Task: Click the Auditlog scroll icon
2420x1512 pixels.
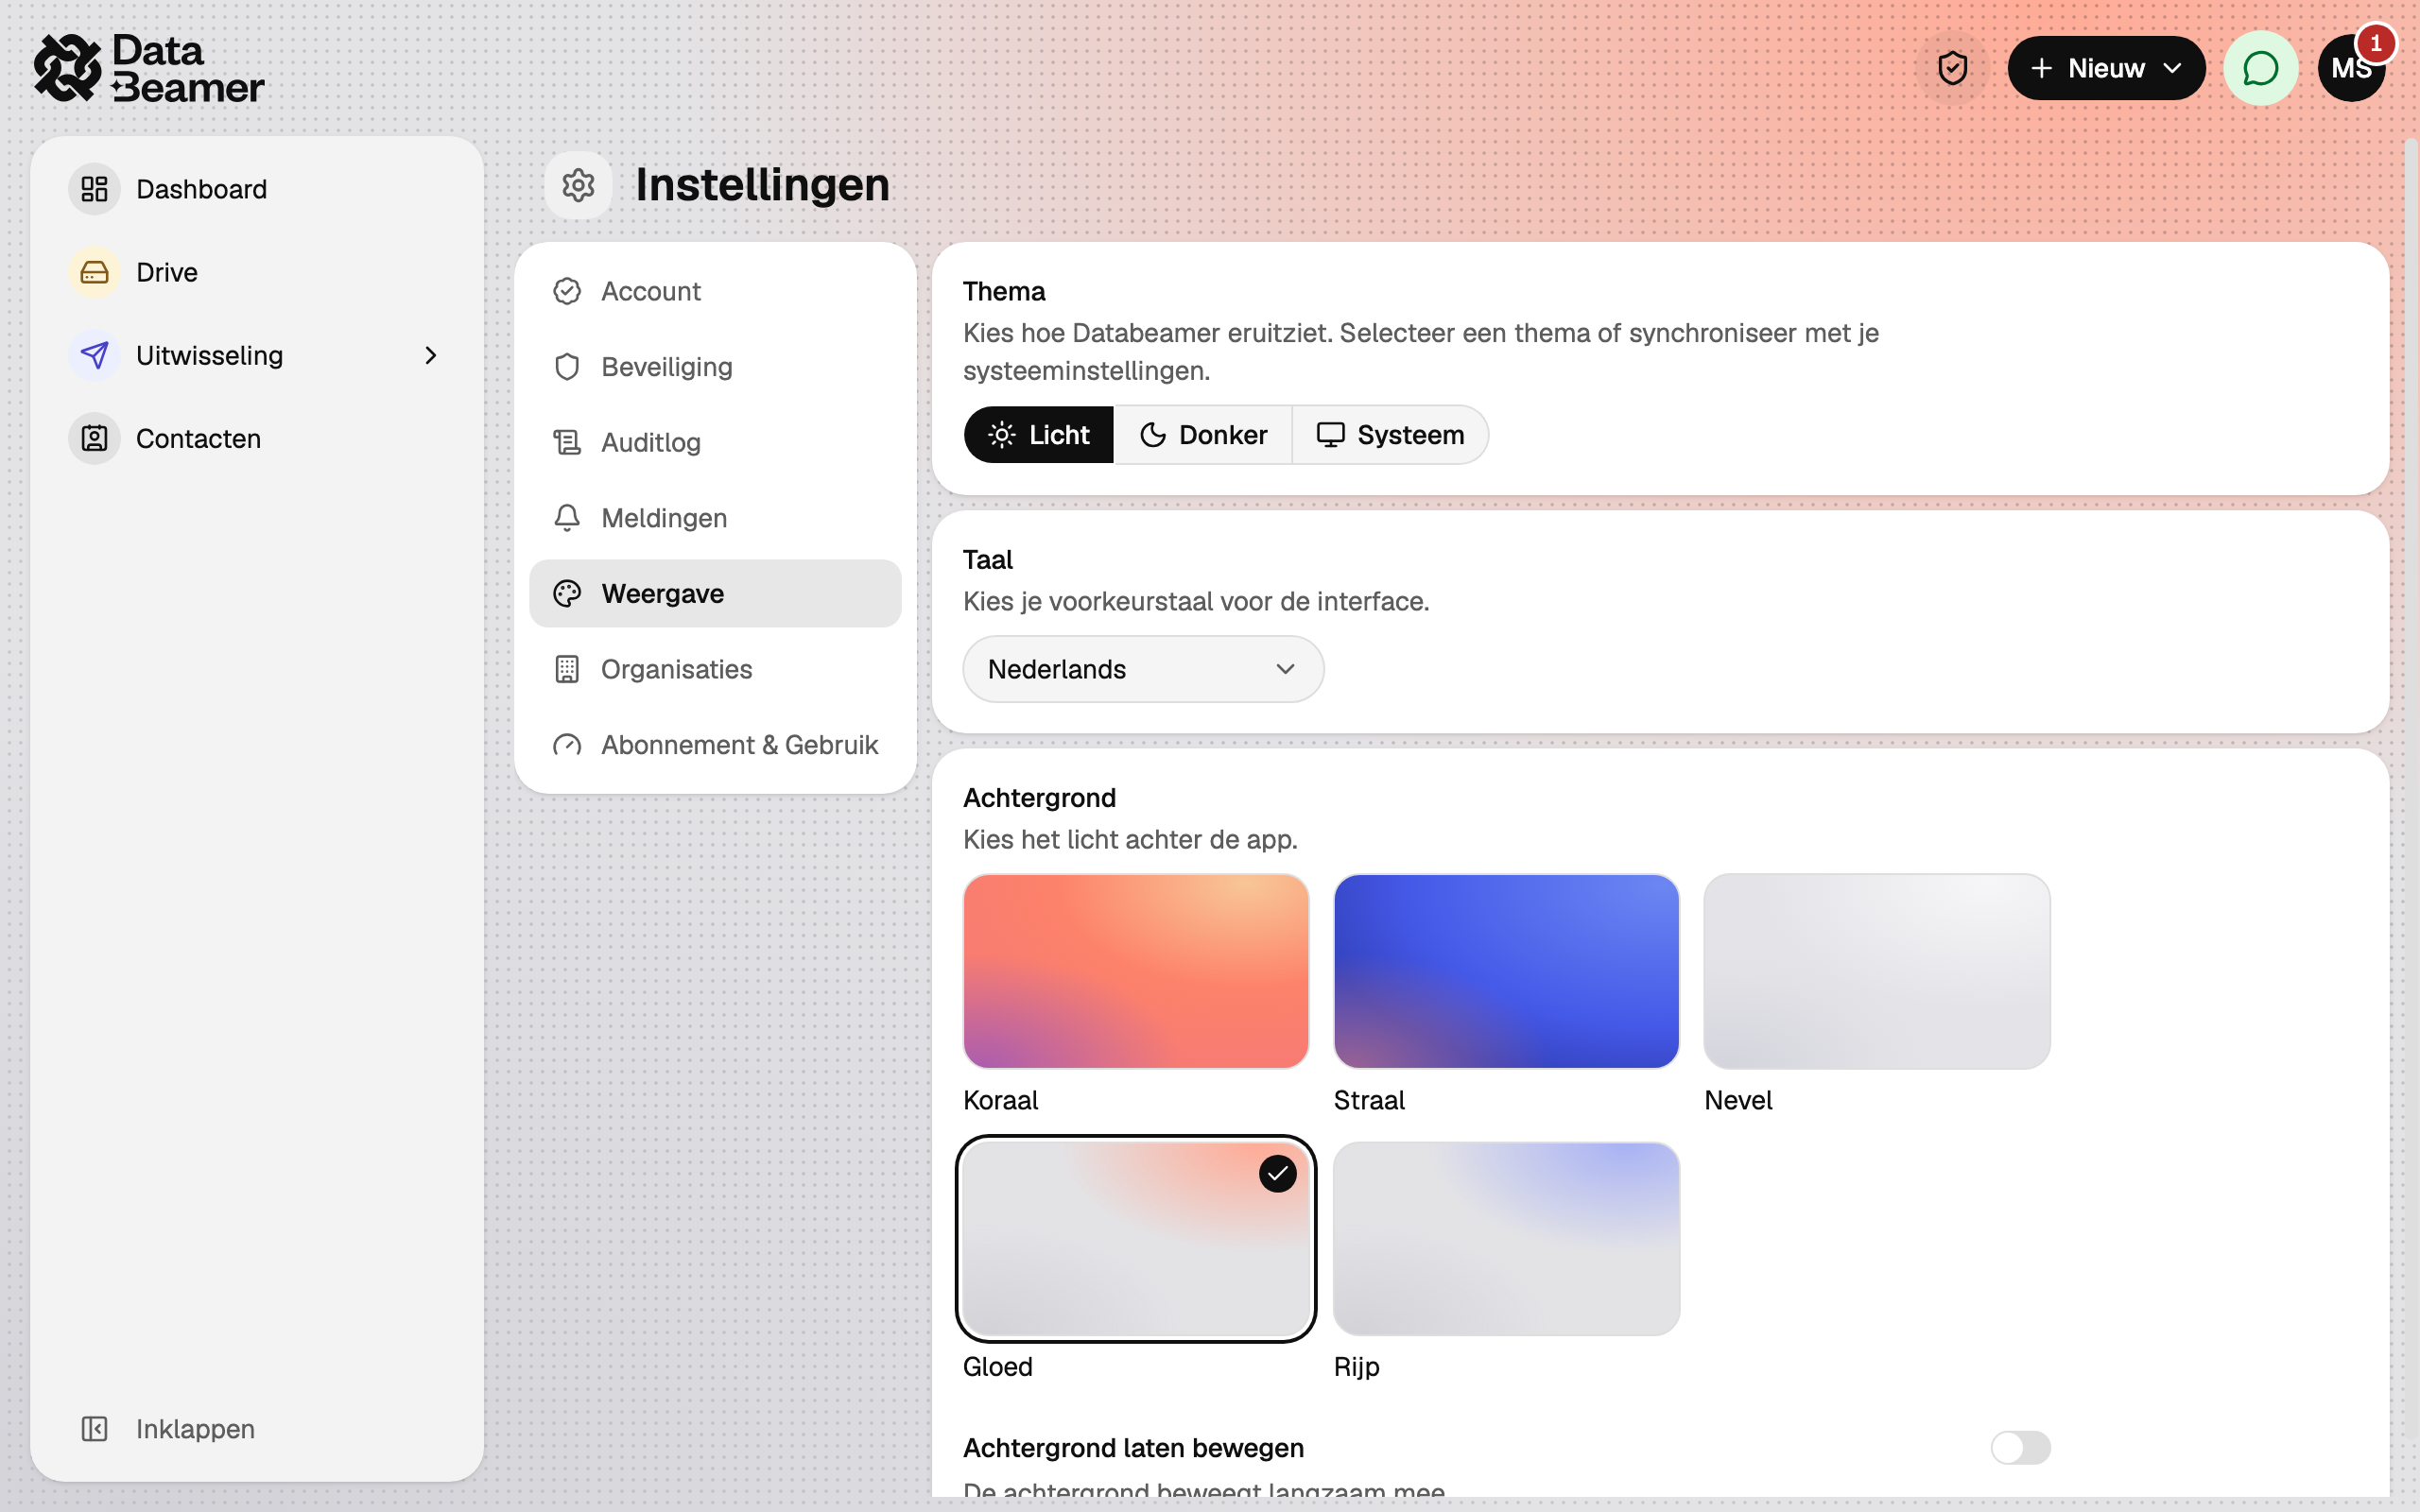Action: (x=567, y=442)
